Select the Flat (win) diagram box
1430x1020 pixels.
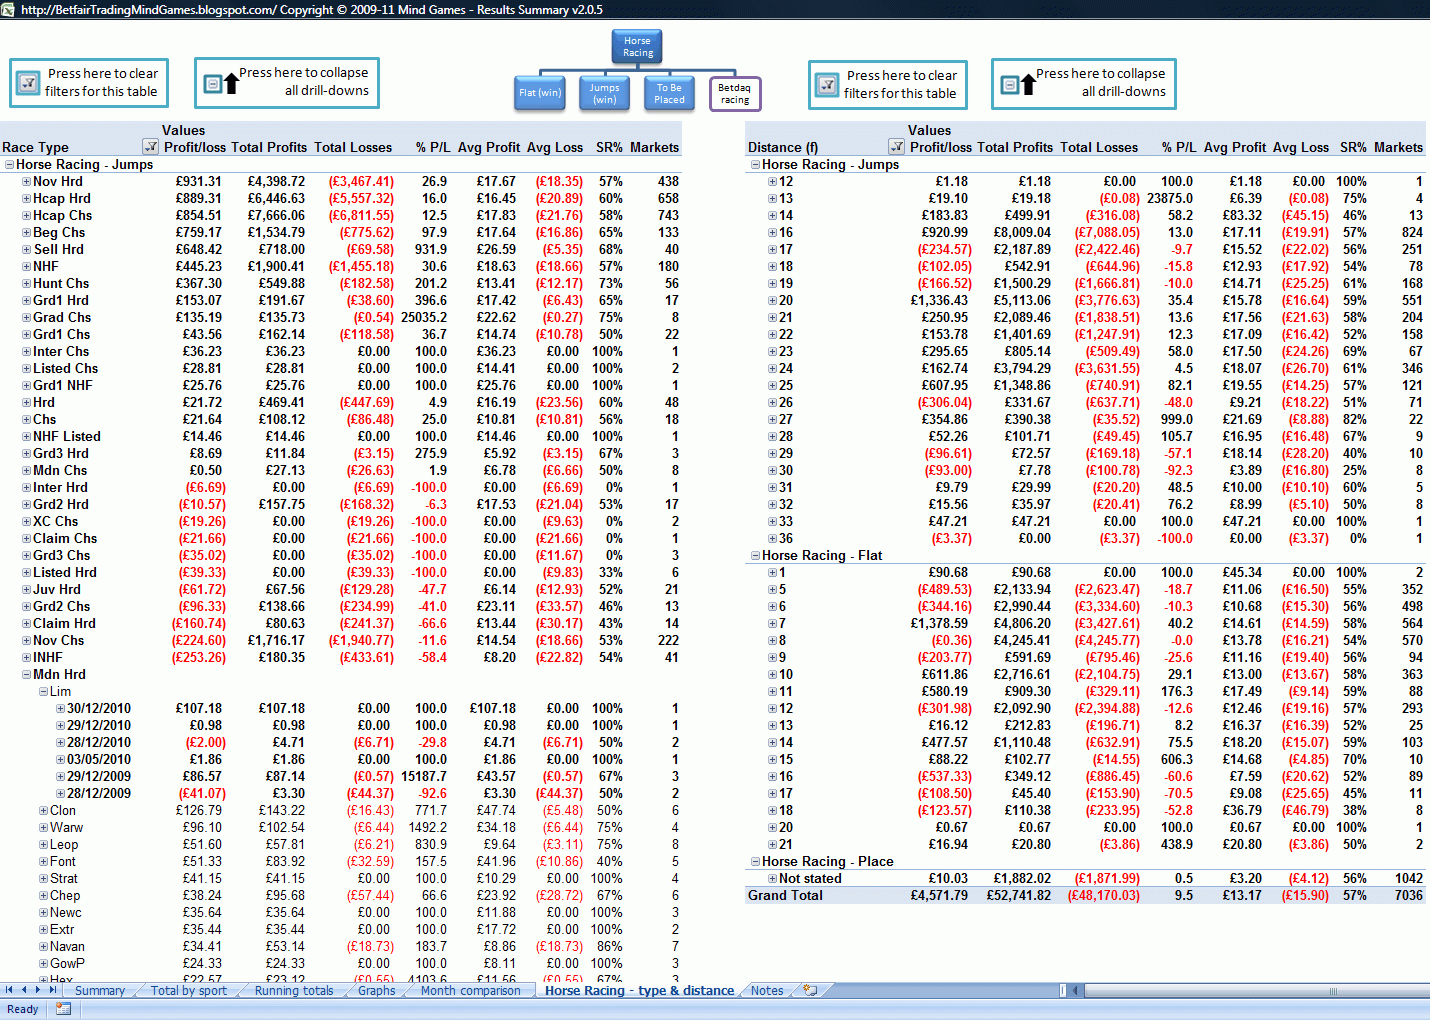[x=540, y=93]
